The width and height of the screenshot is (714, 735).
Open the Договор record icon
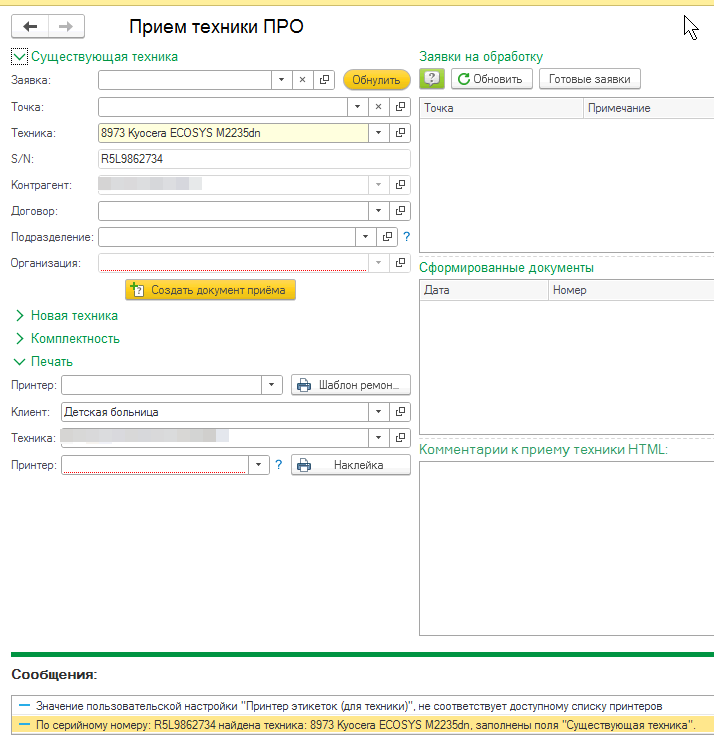point(400,211)
